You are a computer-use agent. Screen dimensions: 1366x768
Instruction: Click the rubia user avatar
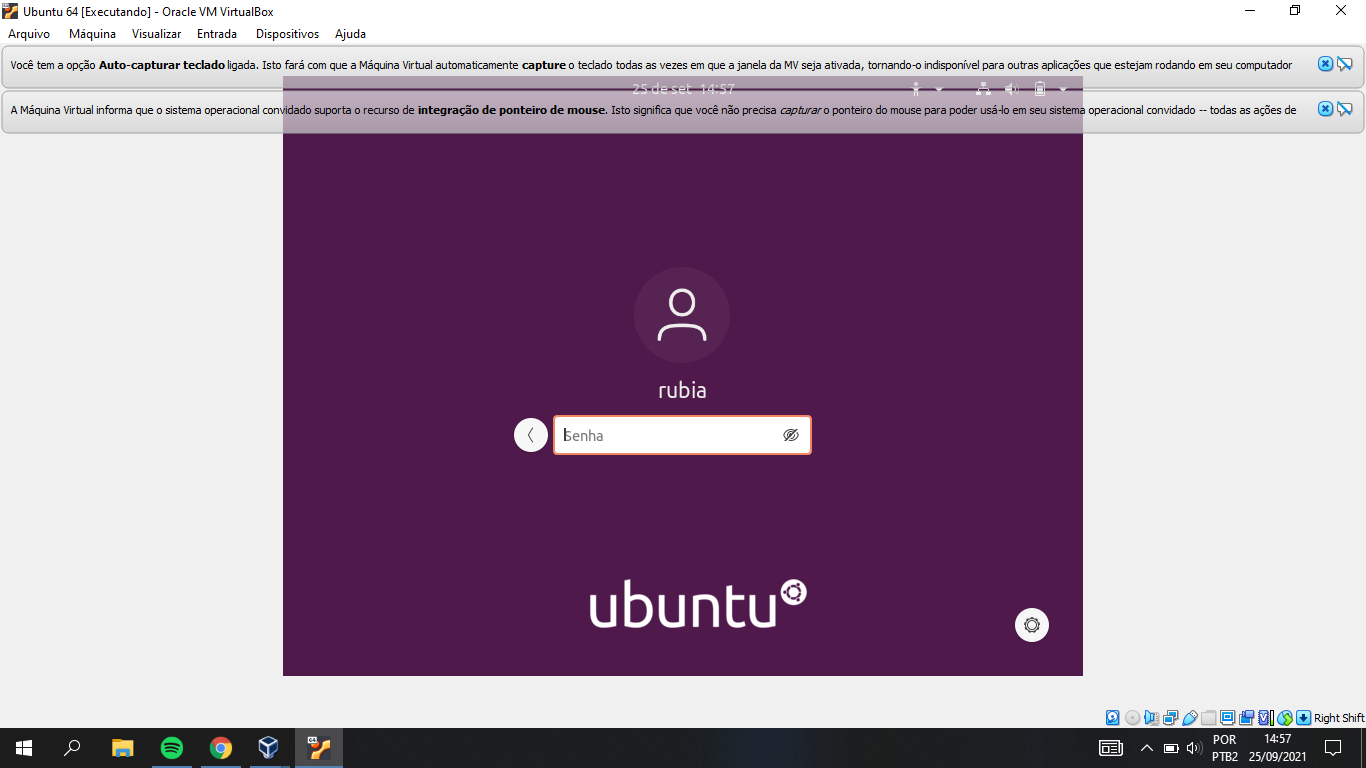[682, 315]
